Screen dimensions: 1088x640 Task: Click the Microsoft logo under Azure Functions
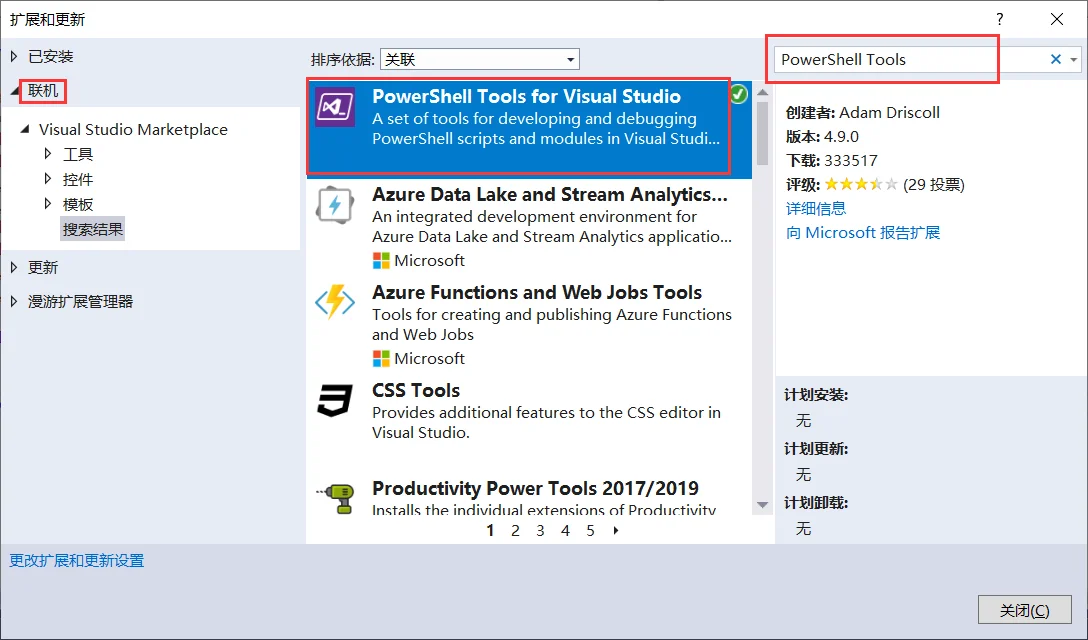[x=381, y=358]
